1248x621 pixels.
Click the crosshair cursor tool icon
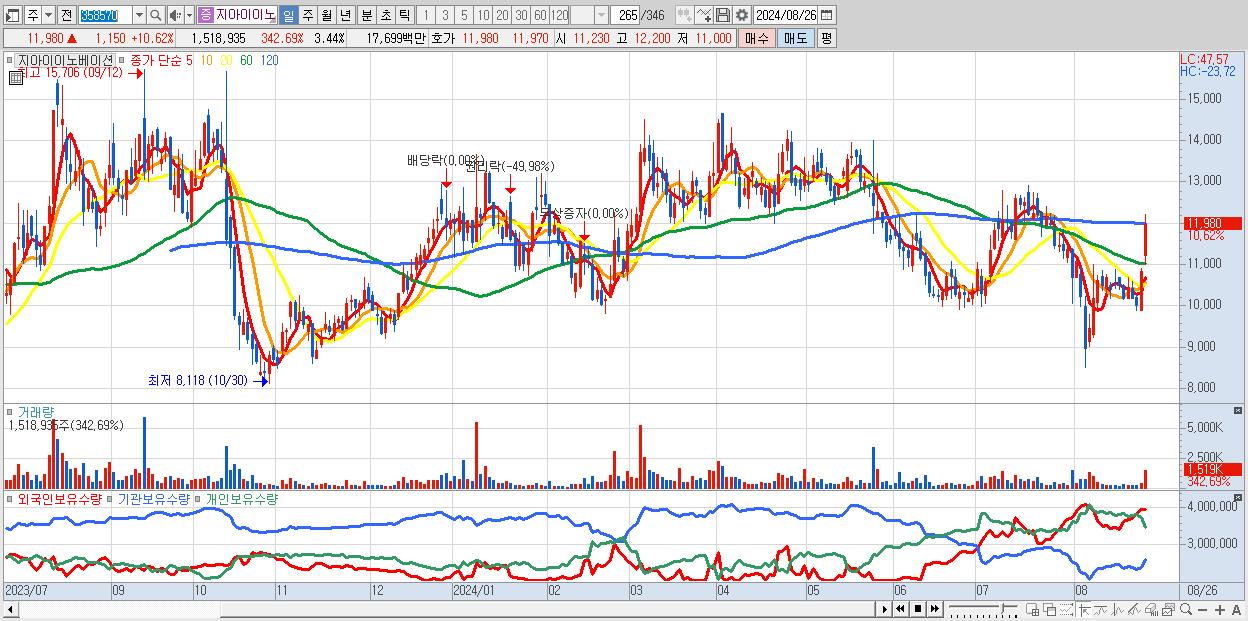(x=1085, y=610)
